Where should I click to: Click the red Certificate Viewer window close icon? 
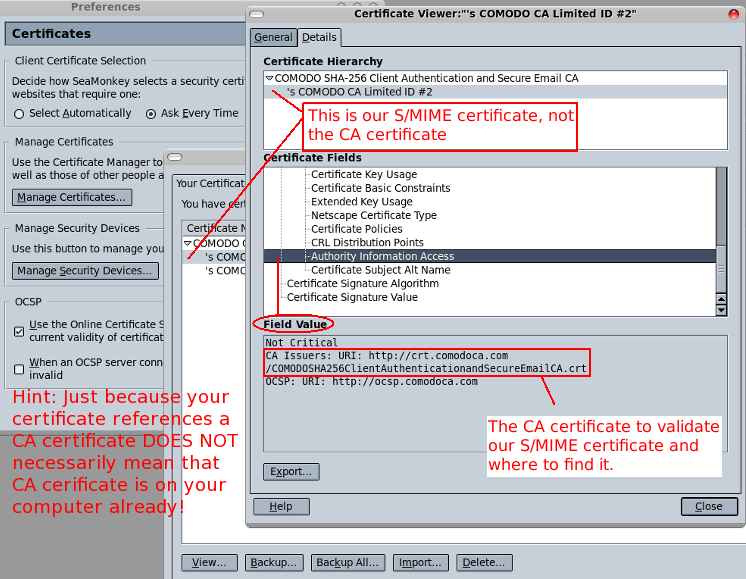tap(734, 14)
